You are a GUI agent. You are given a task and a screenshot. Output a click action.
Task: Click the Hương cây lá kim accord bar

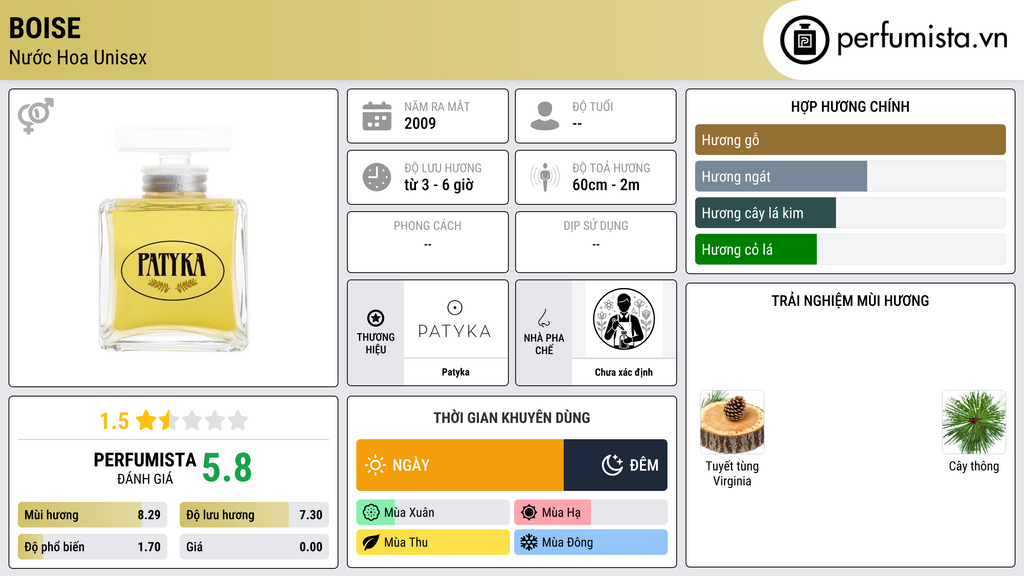[x=850, y=213]
